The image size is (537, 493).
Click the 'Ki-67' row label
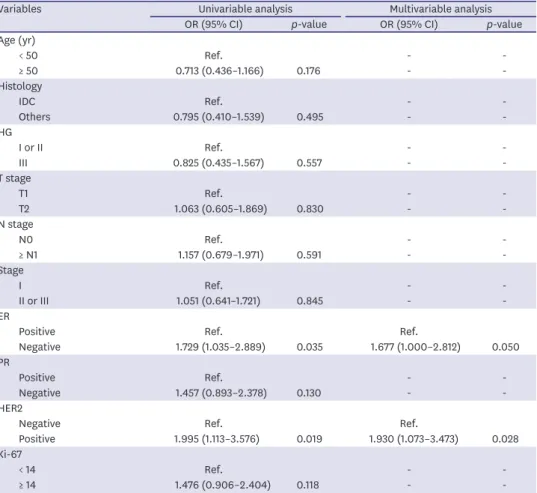coord(11,455)
